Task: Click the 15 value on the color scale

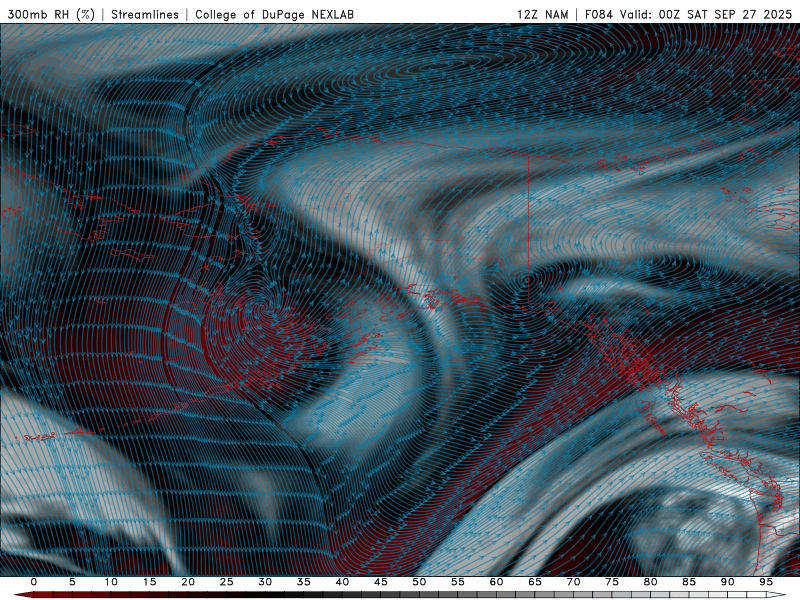Action: [x=149, y=582]
